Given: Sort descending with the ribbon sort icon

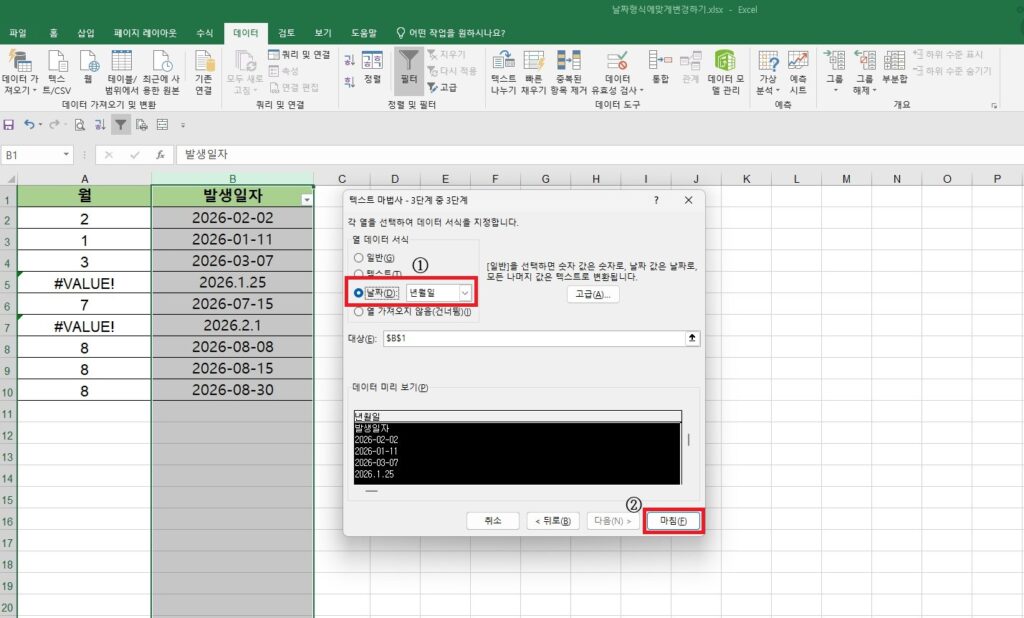Looking at the screenshot, I should (x=349, y=82).
